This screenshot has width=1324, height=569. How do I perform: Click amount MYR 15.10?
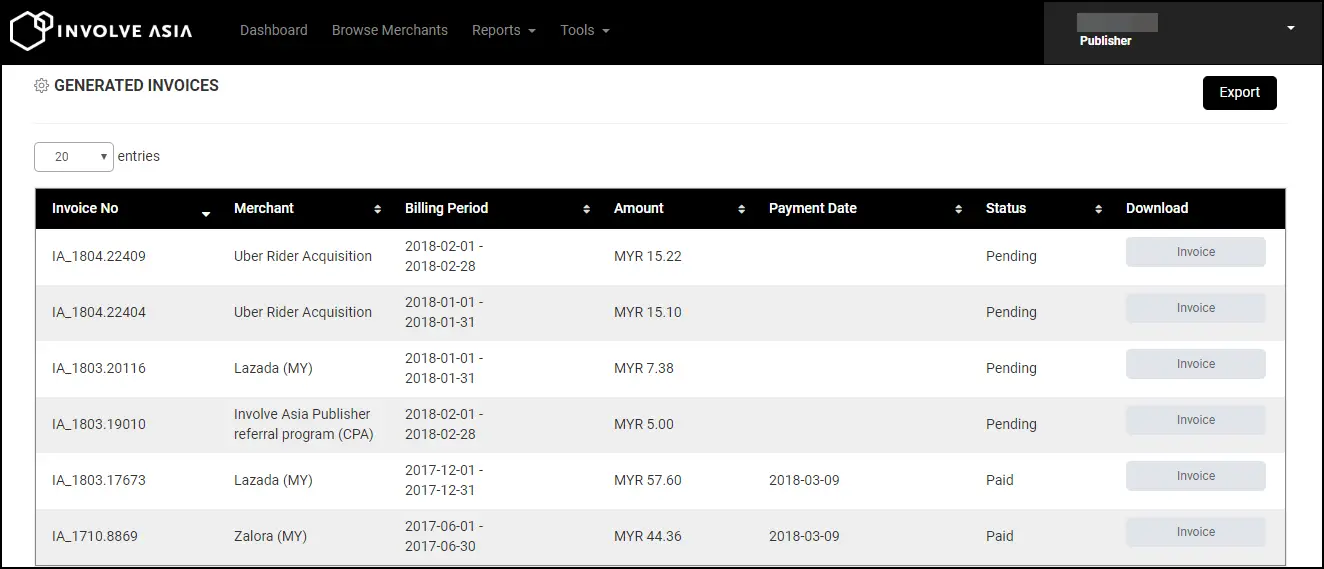point(648,312)
